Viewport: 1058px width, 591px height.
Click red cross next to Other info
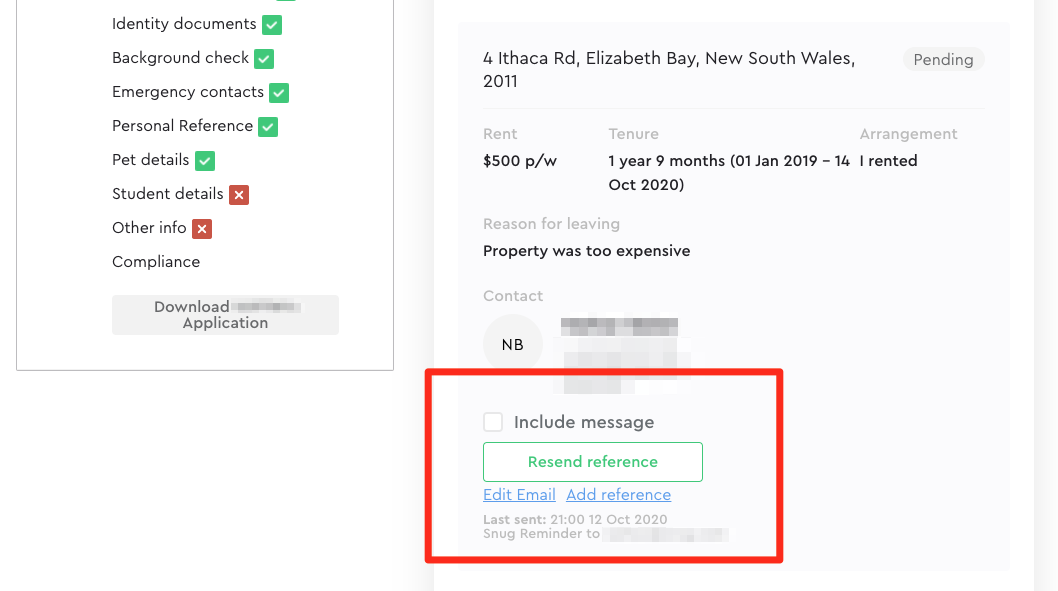tap(202, 229)
